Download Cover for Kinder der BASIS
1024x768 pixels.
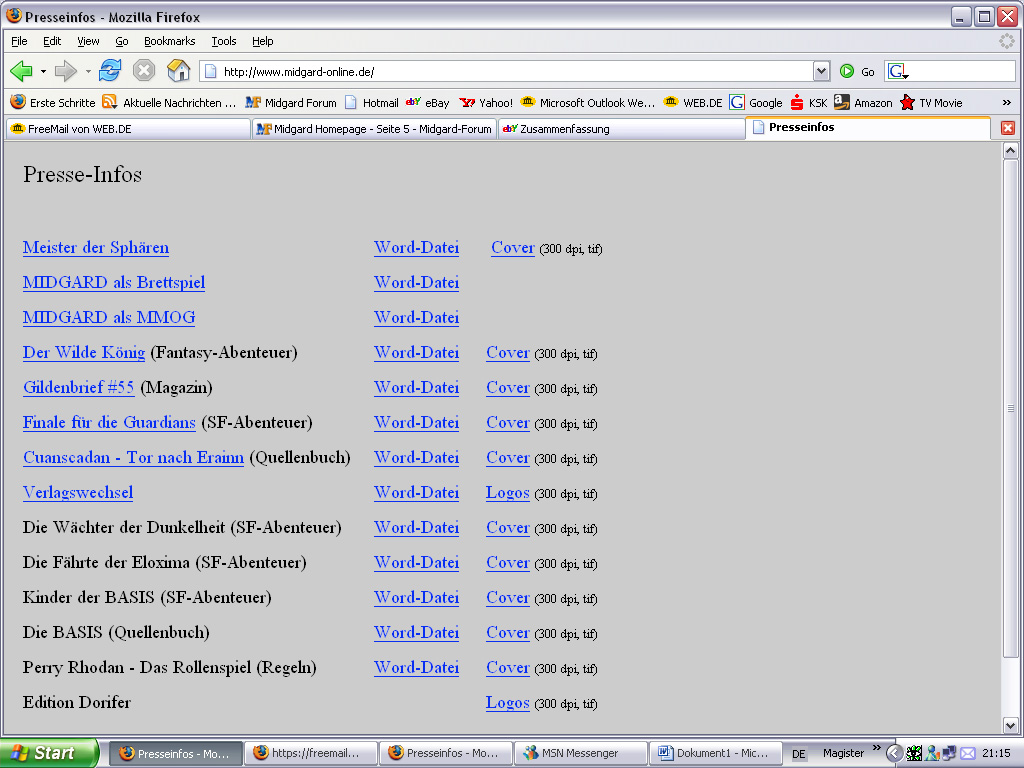[x=507, y=598]
